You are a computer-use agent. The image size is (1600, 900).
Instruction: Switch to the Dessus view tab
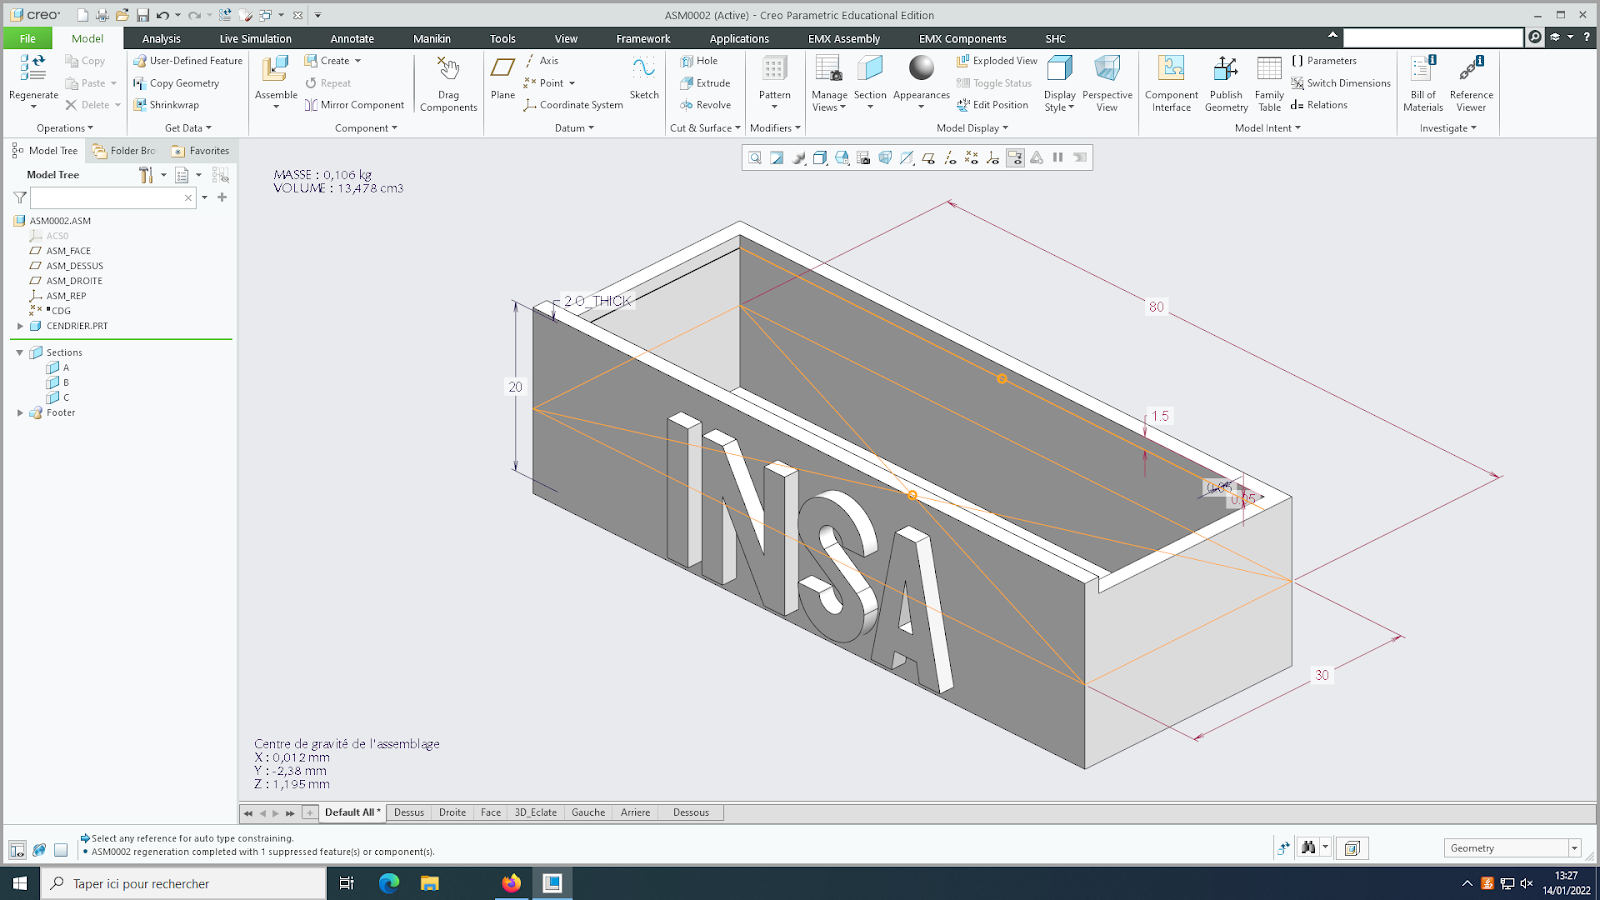[409, 813]
